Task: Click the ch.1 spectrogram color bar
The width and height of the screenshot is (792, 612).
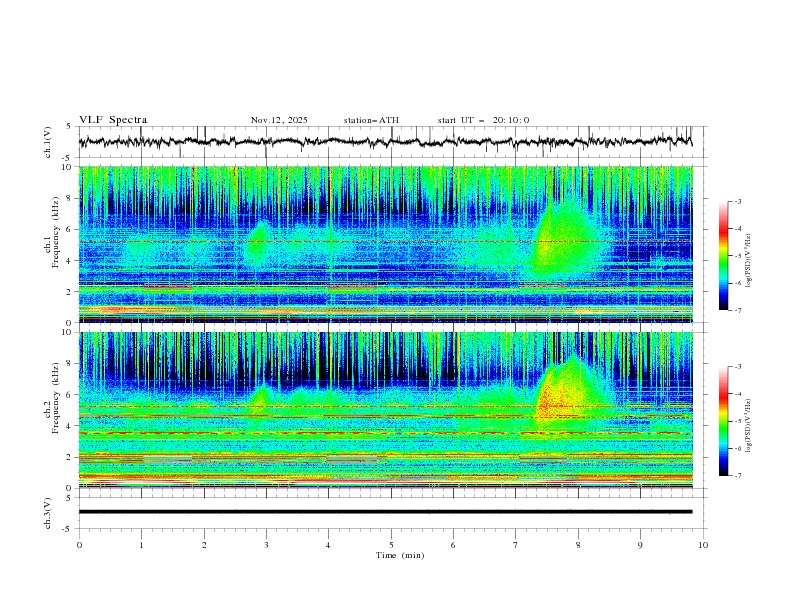Action: tap(723, 256)
